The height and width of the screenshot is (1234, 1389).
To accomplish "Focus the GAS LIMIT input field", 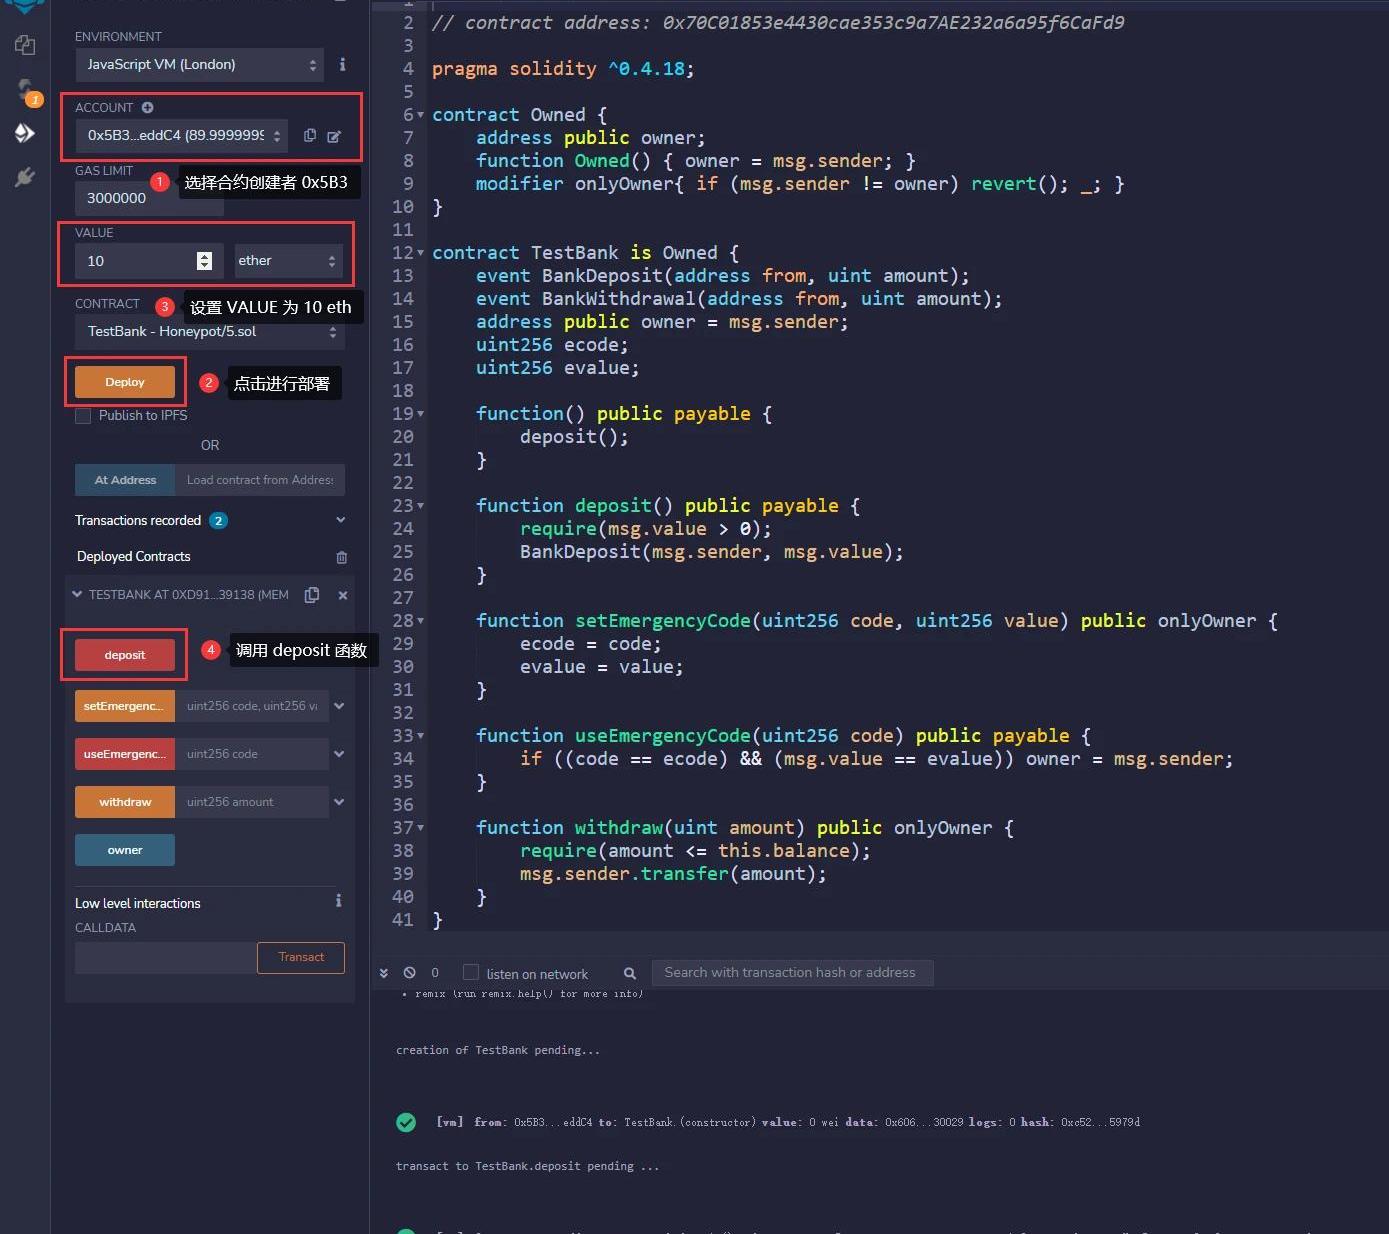I will [x=149, y=198].
